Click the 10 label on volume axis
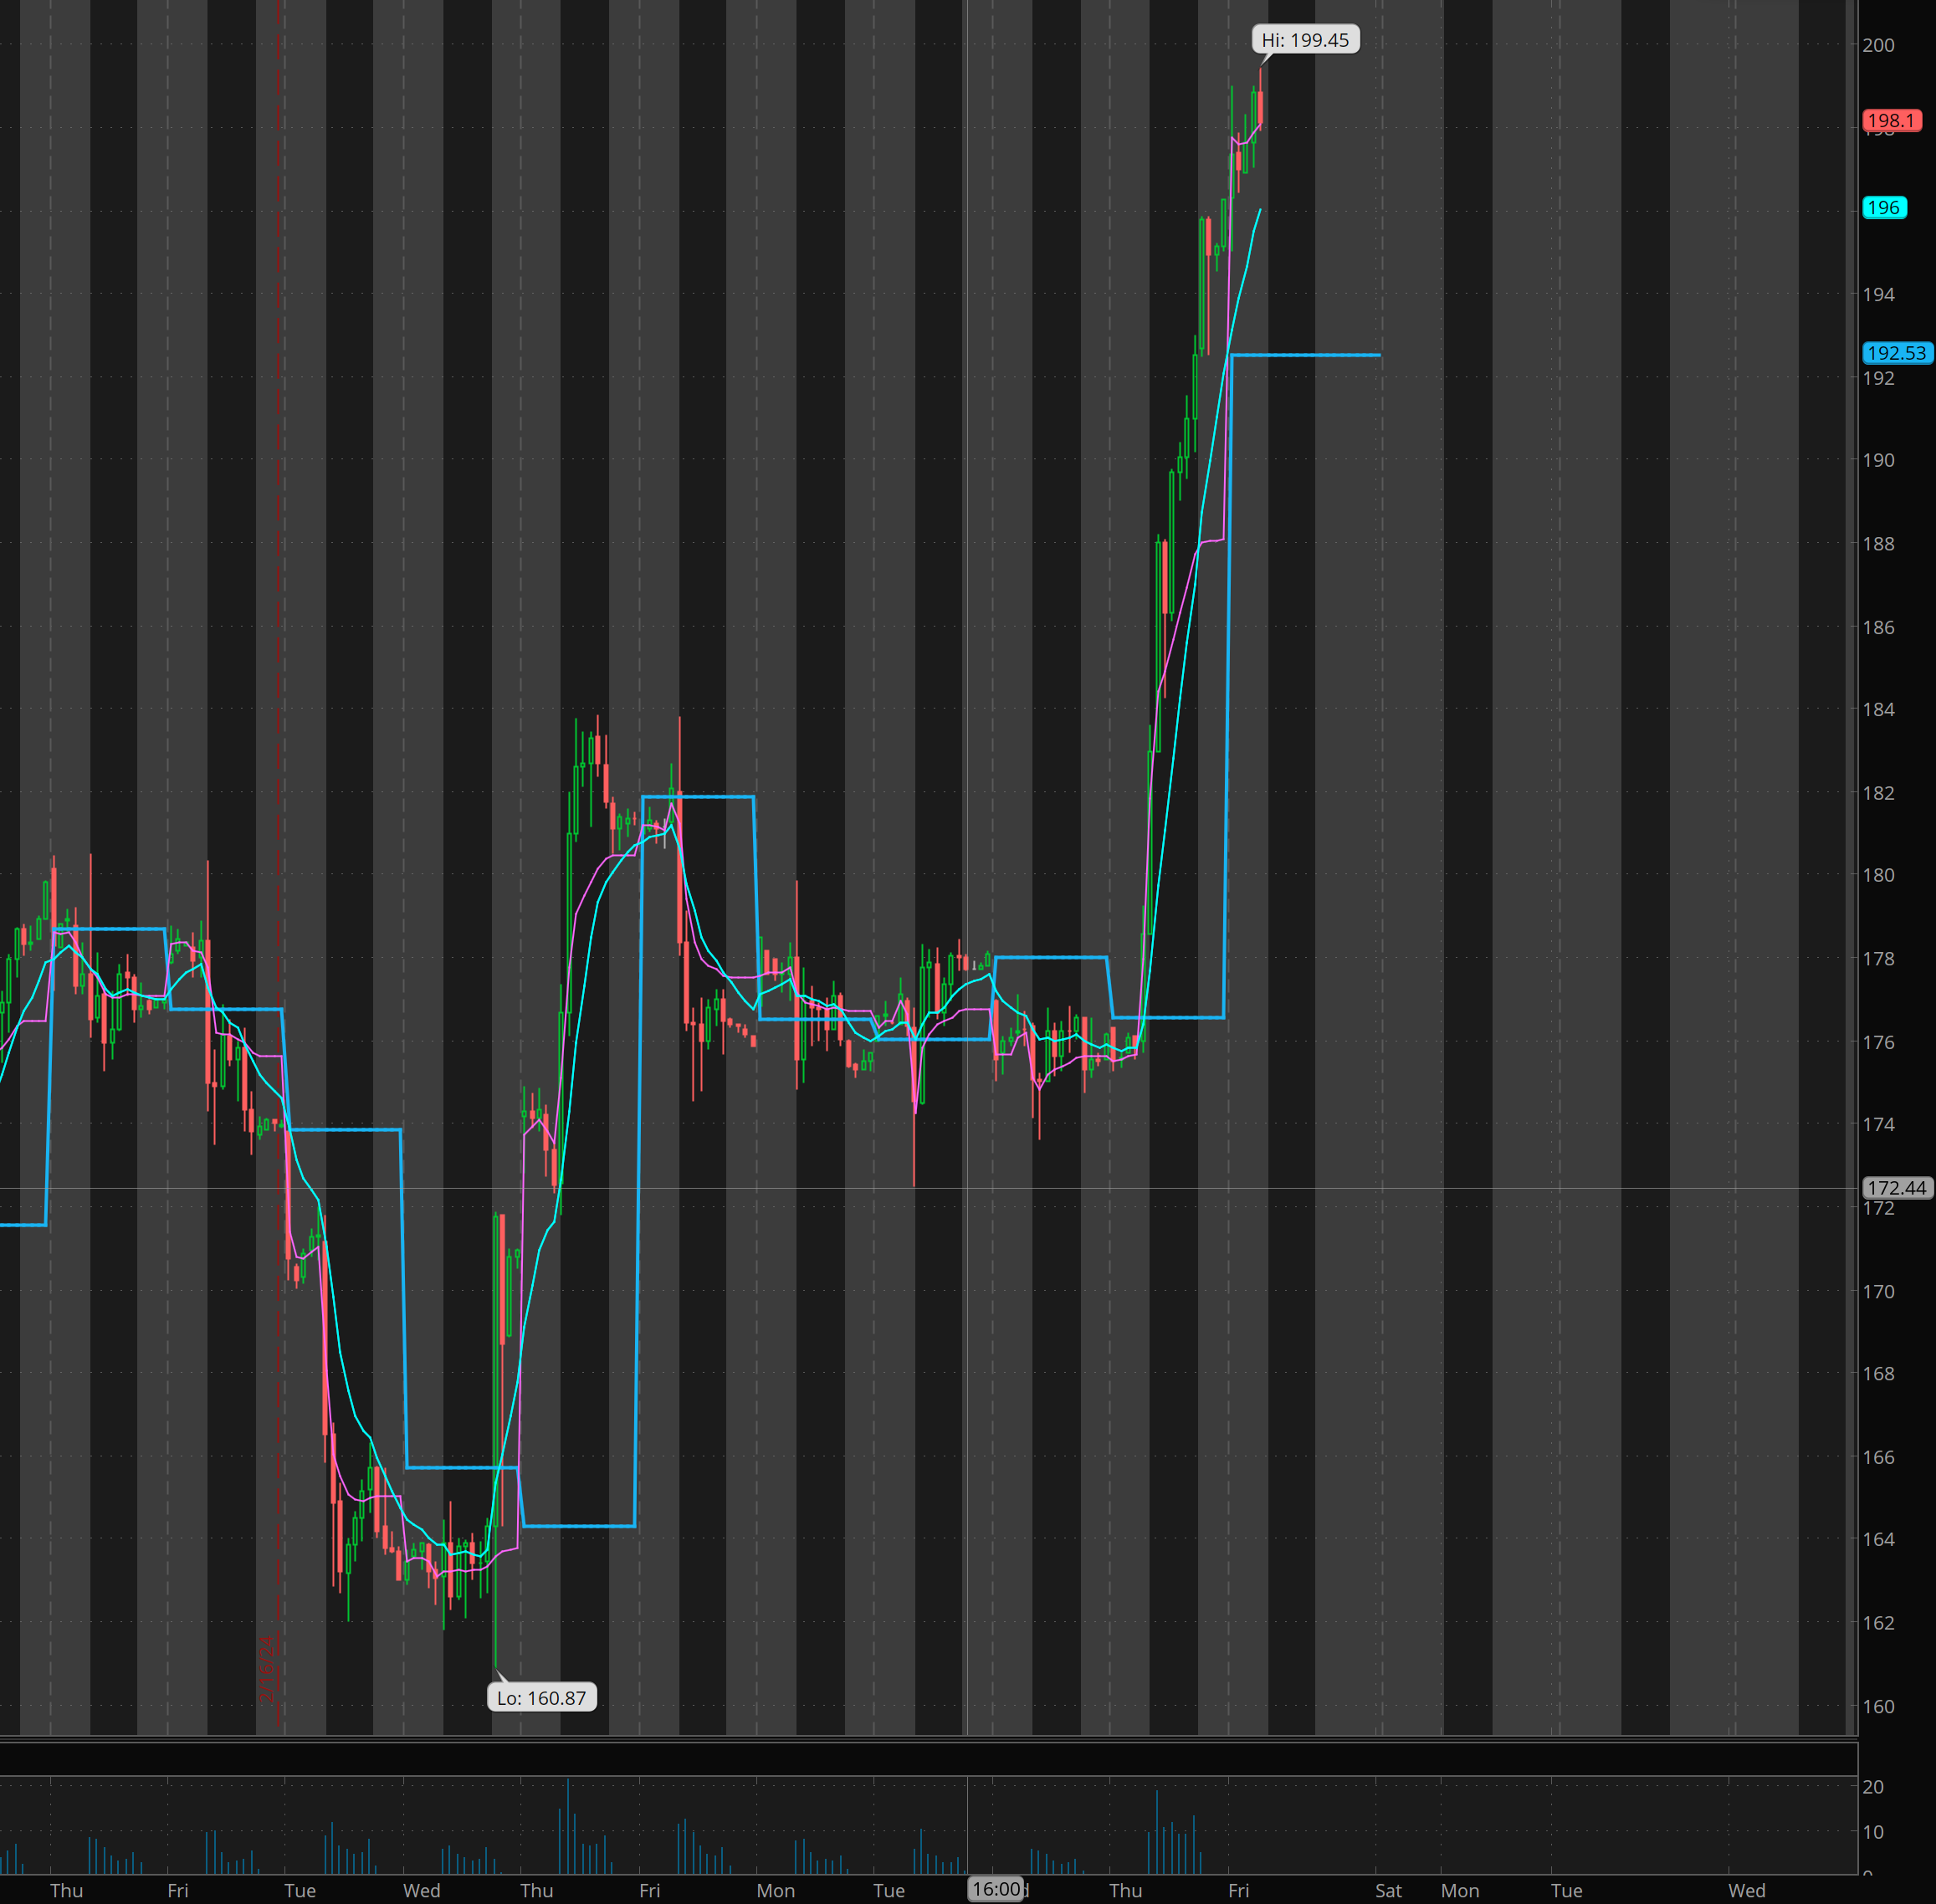1936x1904 pixels. (x=1872, y=1832)
